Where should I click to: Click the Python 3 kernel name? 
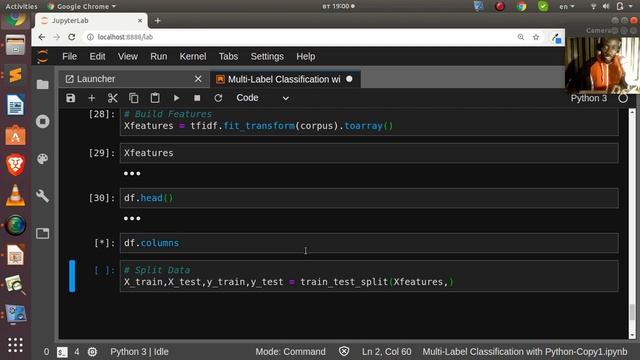click(x=589, y=98)
